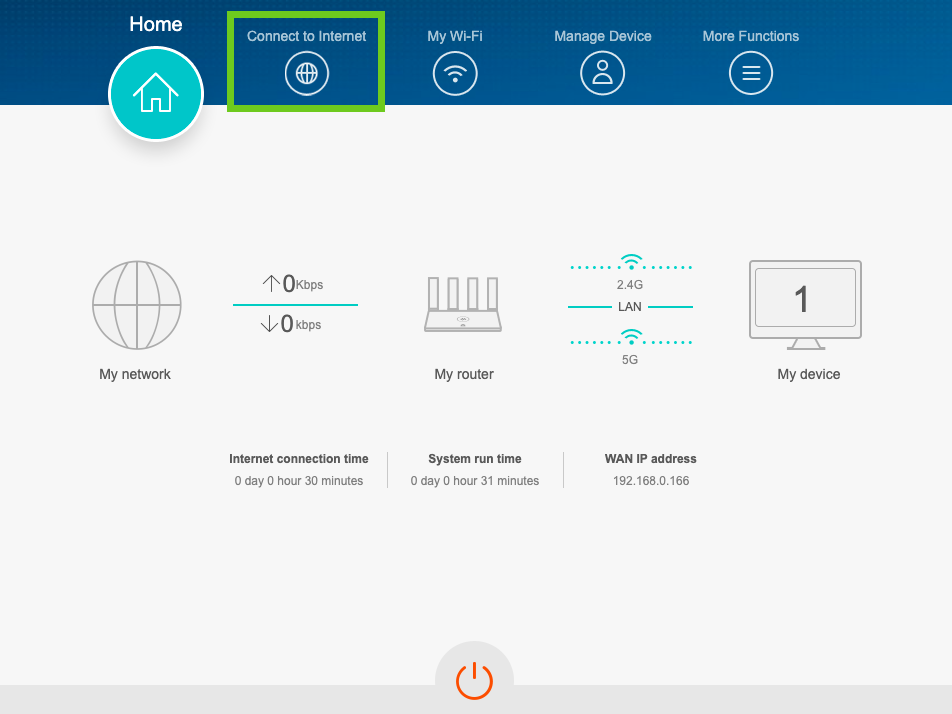
Task: Click the 2.4G Wi-Fi signal icon
Action: pos(630,263)
